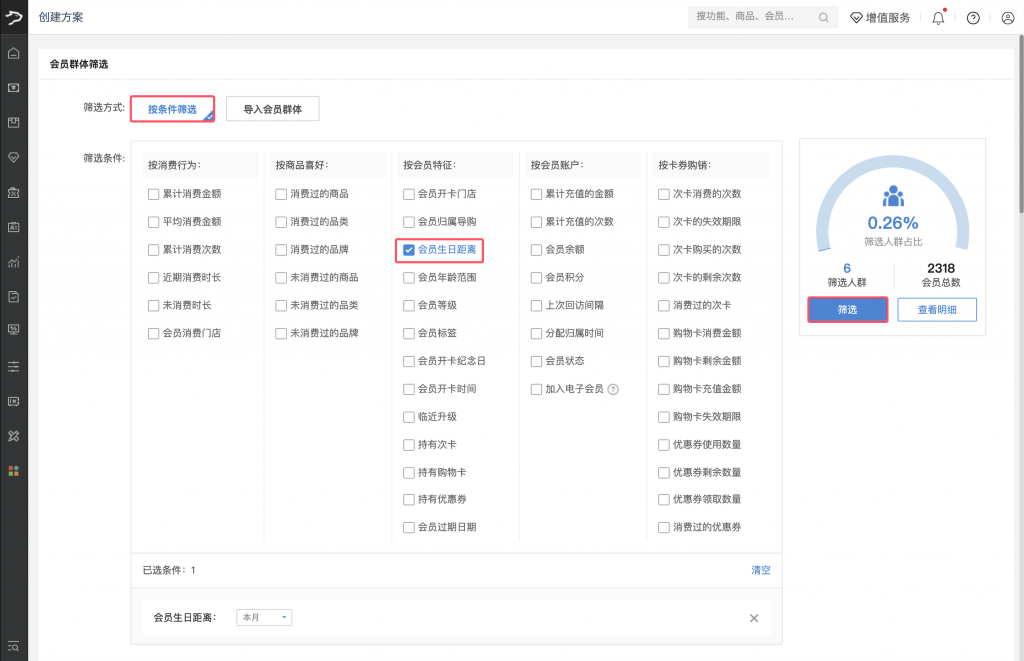1024x661 pixels.
Task: Click the blue 筛选 button
Action: click(847, 310)
